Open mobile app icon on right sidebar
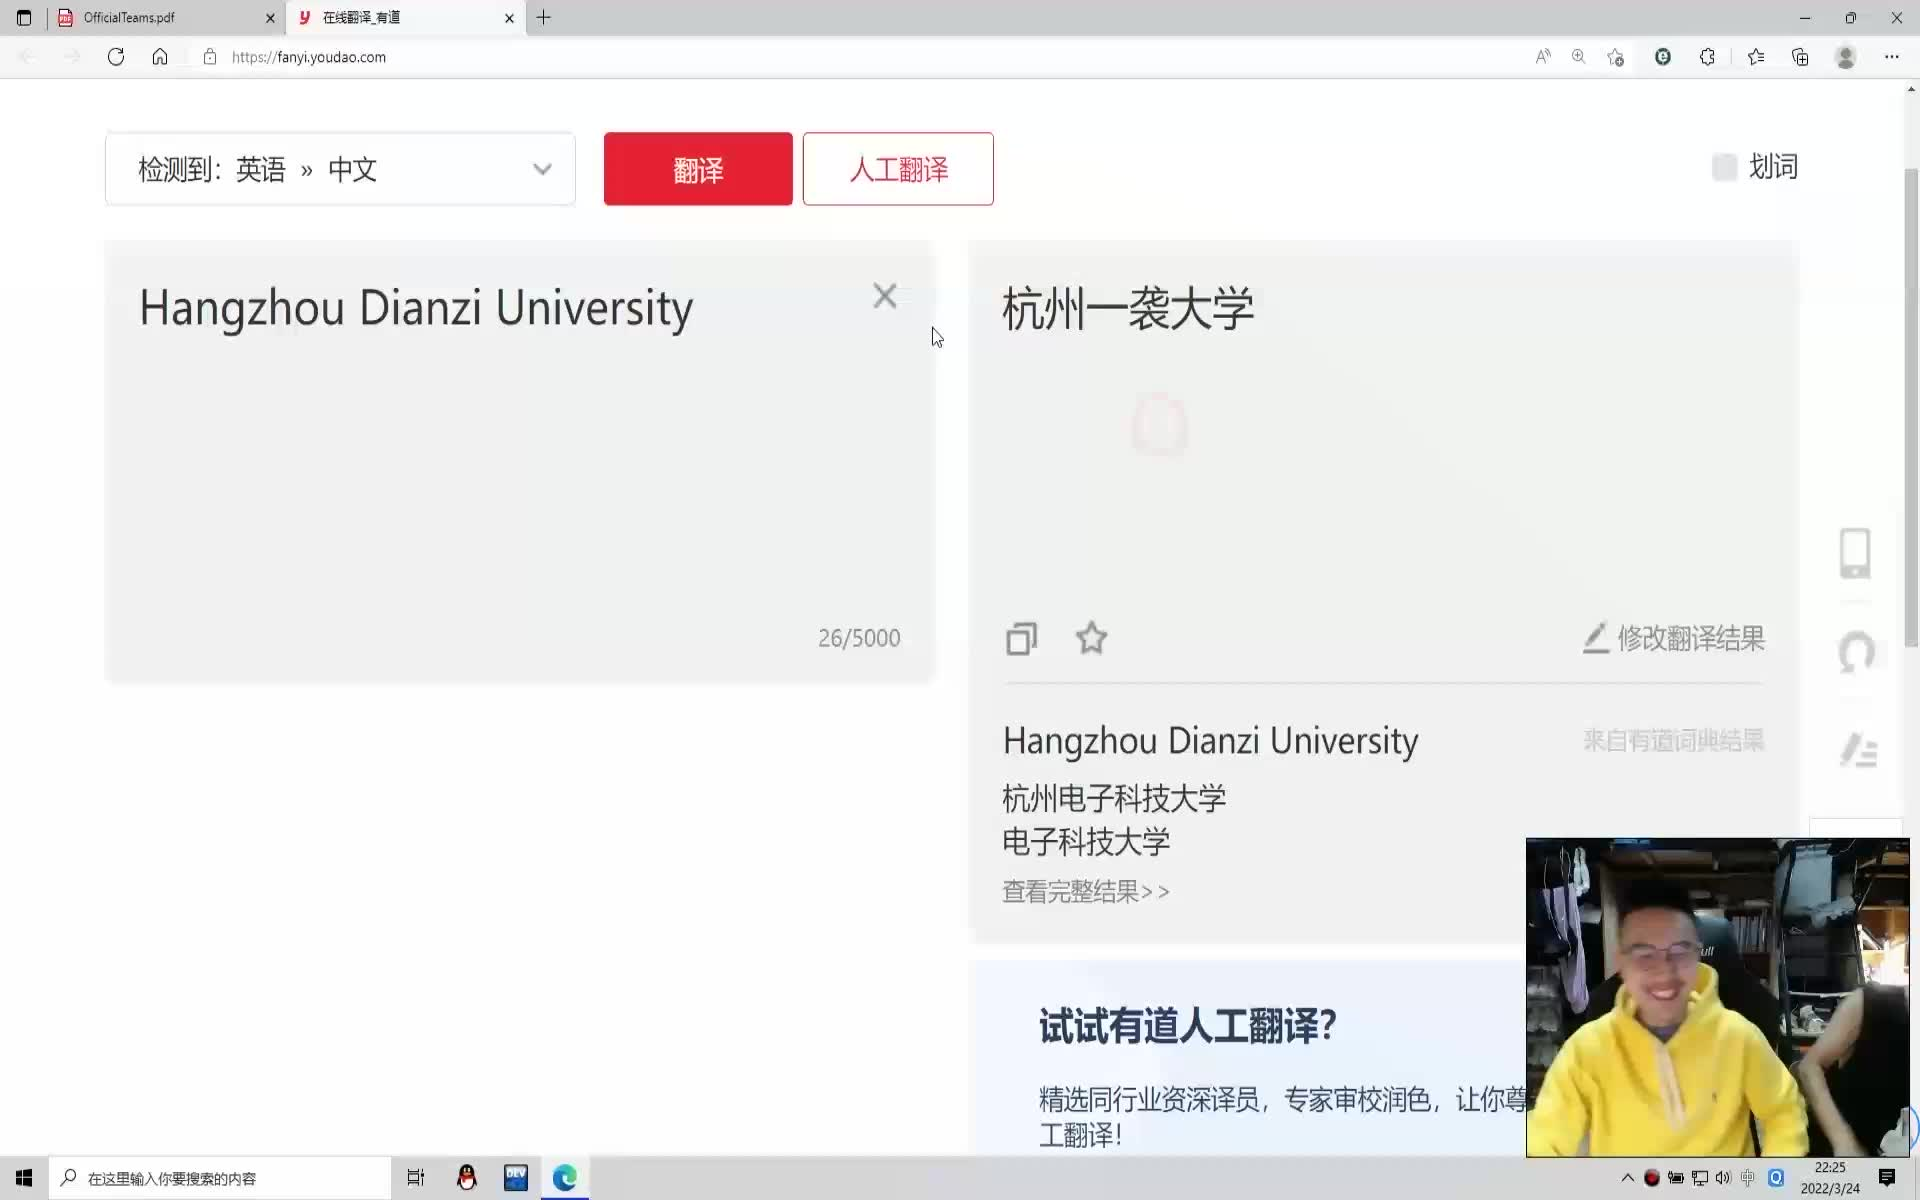This screenshot has height=1200, width=1920. pyautogui.click(x=1855, y=553)
